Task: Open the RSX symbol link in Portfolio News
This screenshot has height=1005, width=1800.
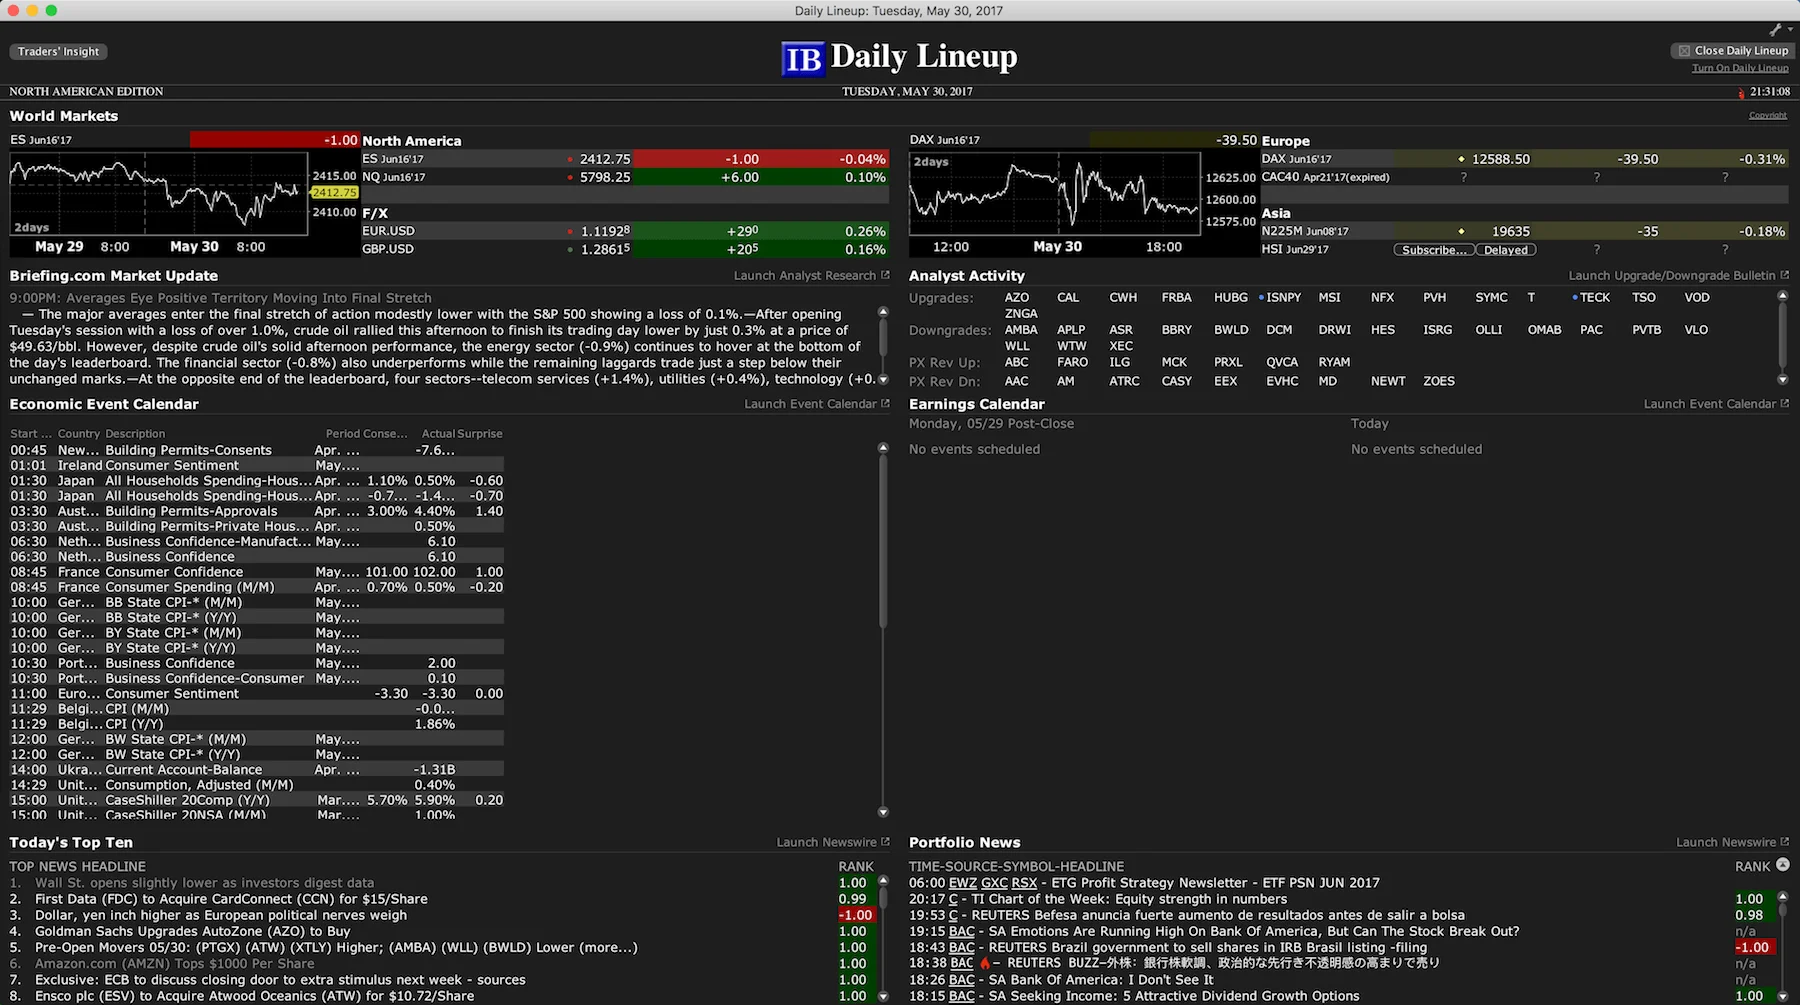Action: pos(1024,883)
